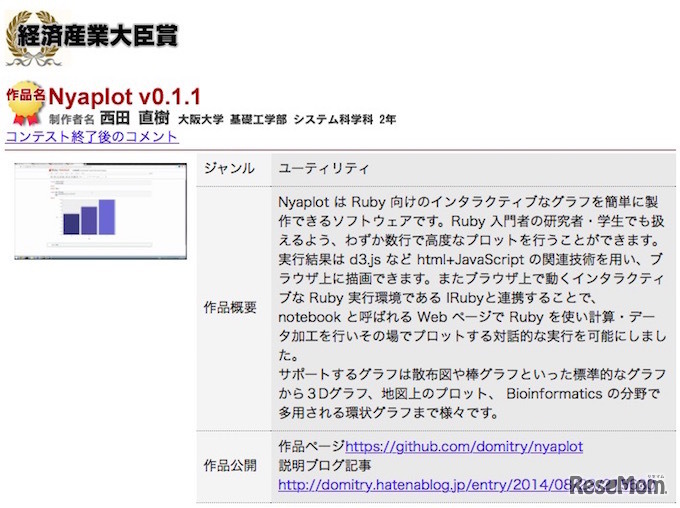Open the コンテスト終了後のコメント link

92,137
